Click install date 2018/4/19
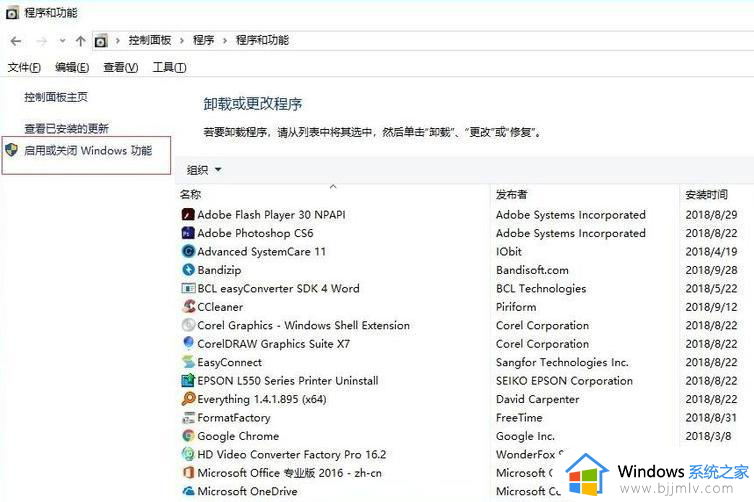754x502 pixels. (x=711, y=251)
